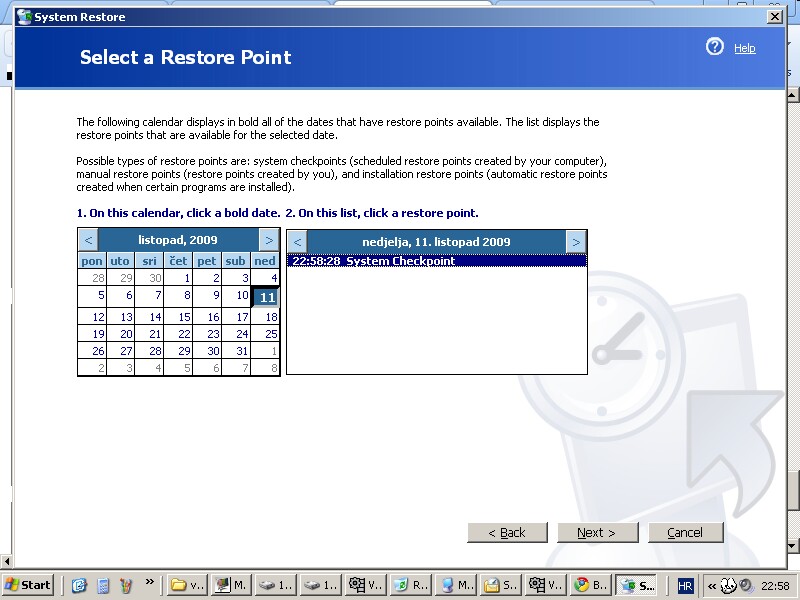Click the 'ned' weekday header
Image resolution: width=800 pixels, height=600 pixels.
coord(265,261)
